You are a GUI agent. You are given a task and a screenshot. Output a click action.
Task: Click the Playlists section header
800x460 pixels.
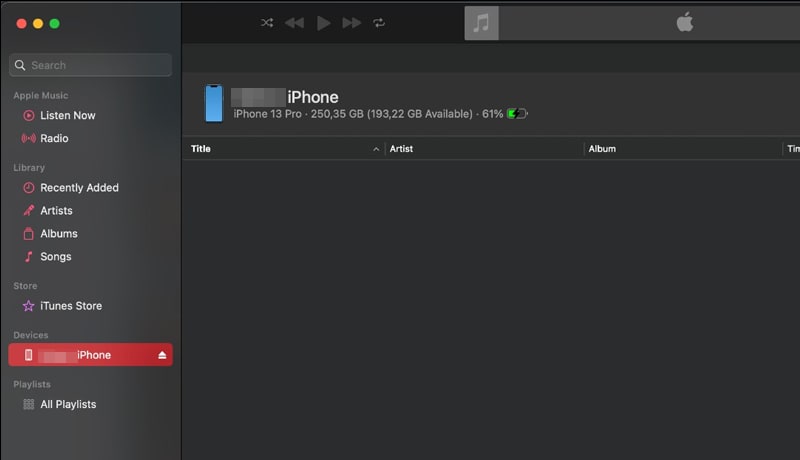(32, 385)
